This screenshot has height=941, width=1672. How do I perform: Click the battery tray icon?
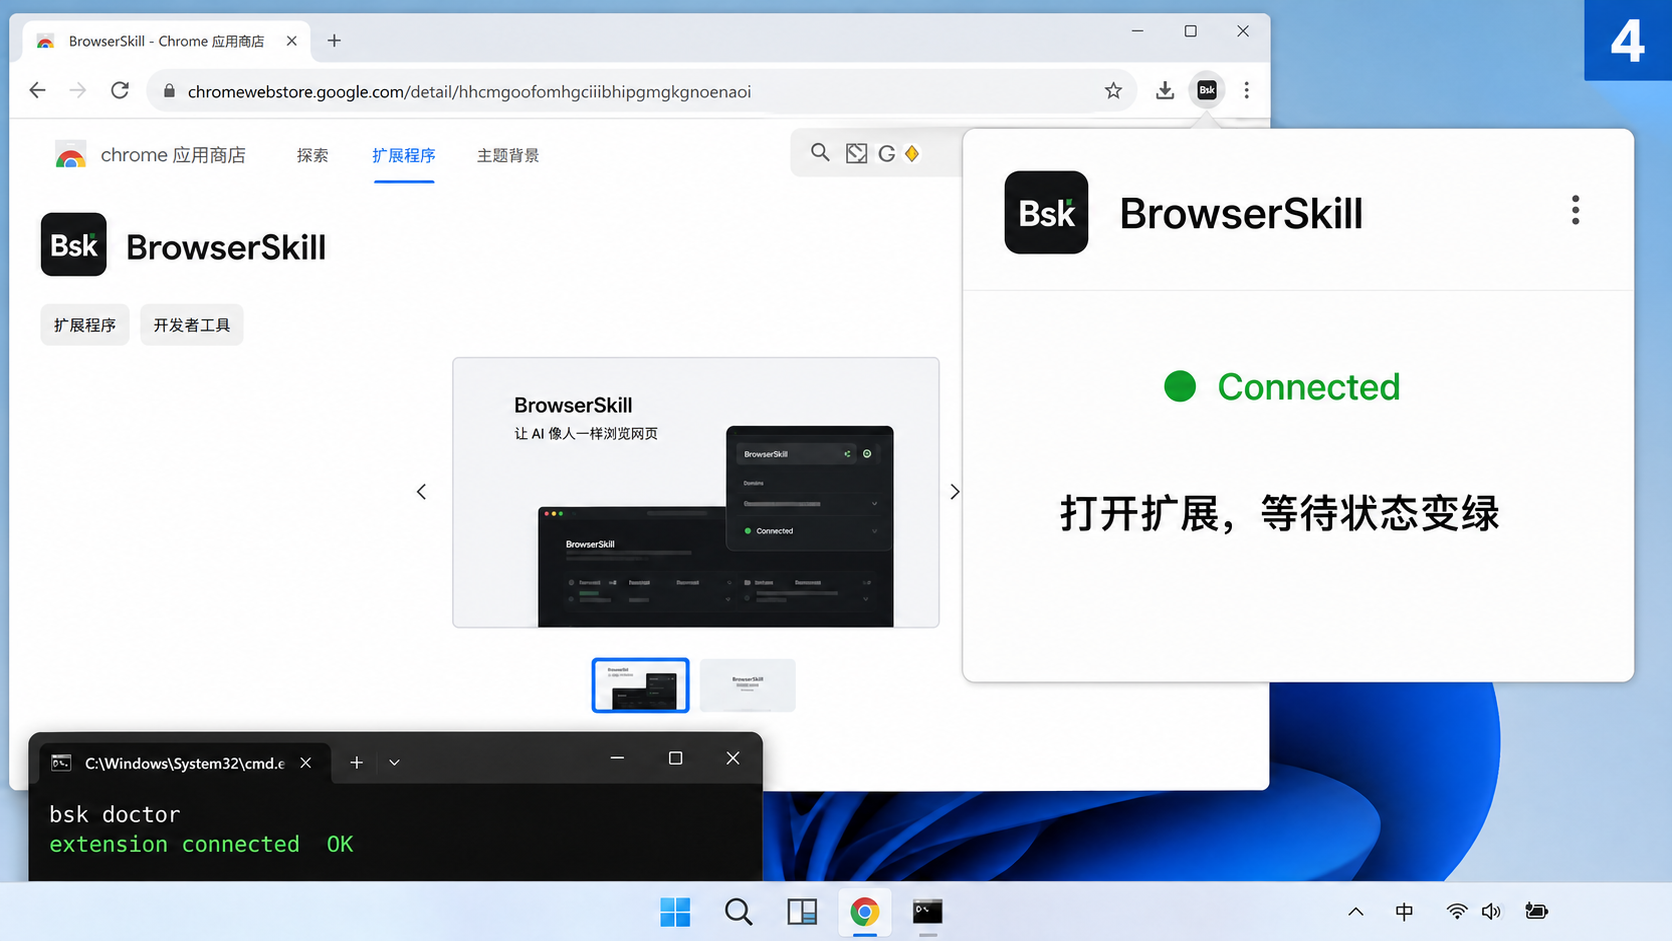click(x=1537, y=911)
